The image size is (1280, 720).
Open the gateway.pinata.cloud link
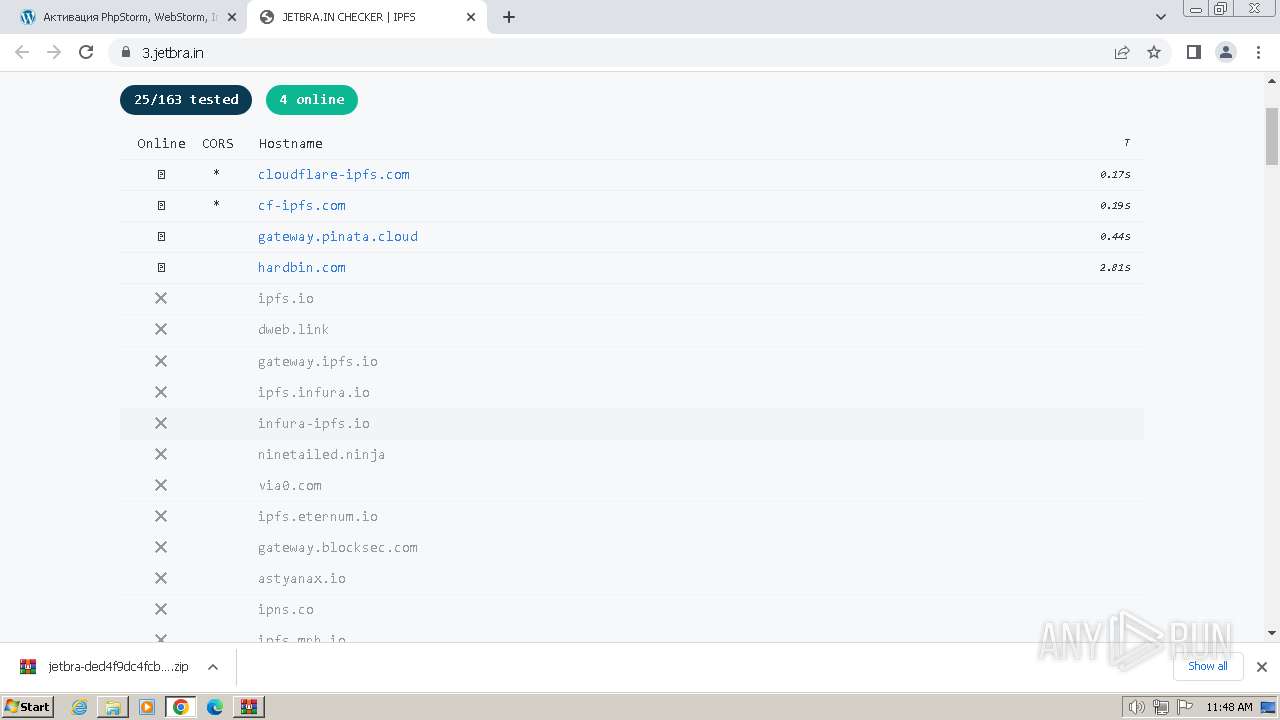pos(338,236)
